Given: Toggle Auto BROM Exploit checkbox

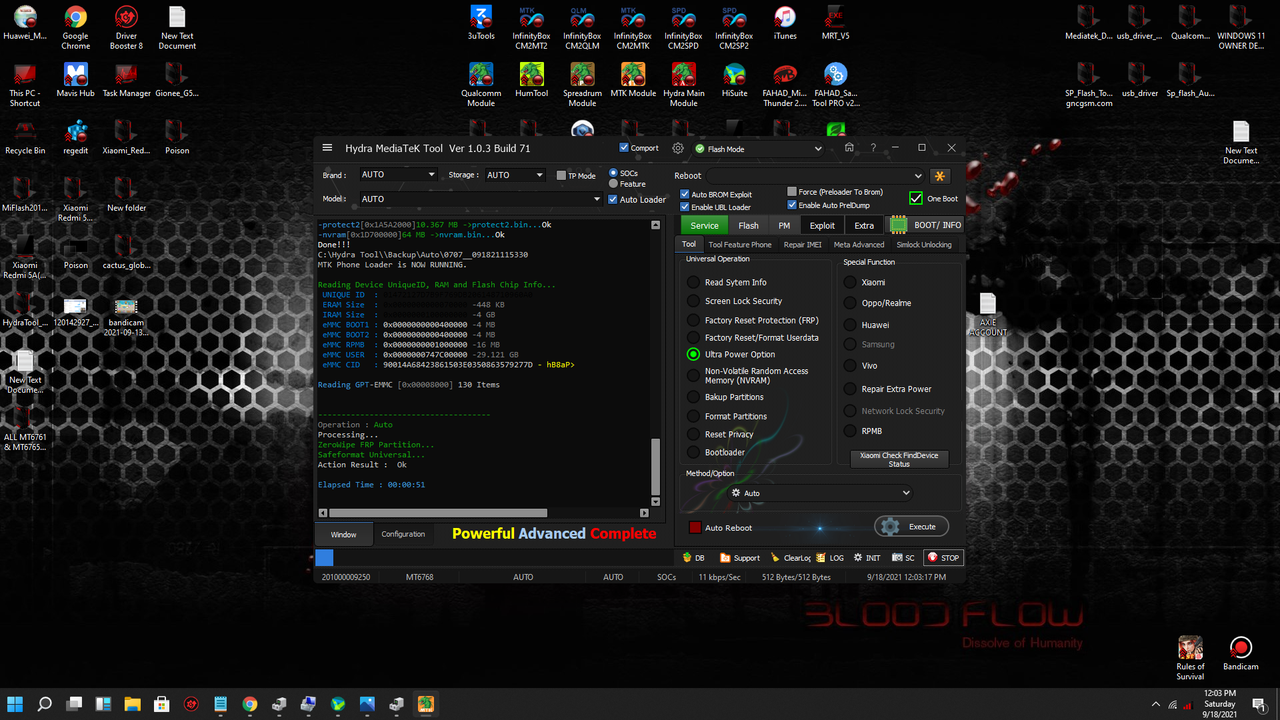Looking at the screenshot, I should point(685,194).
